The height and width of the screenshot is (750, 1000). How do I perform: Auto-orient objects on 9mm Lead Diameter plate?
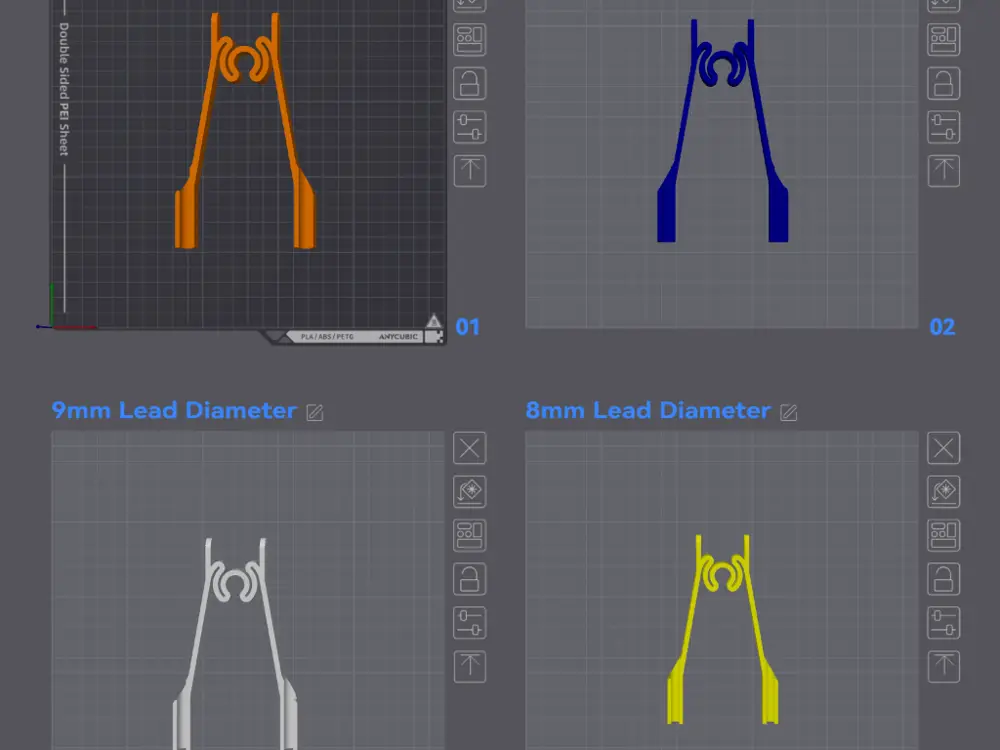tap(469, 492)
